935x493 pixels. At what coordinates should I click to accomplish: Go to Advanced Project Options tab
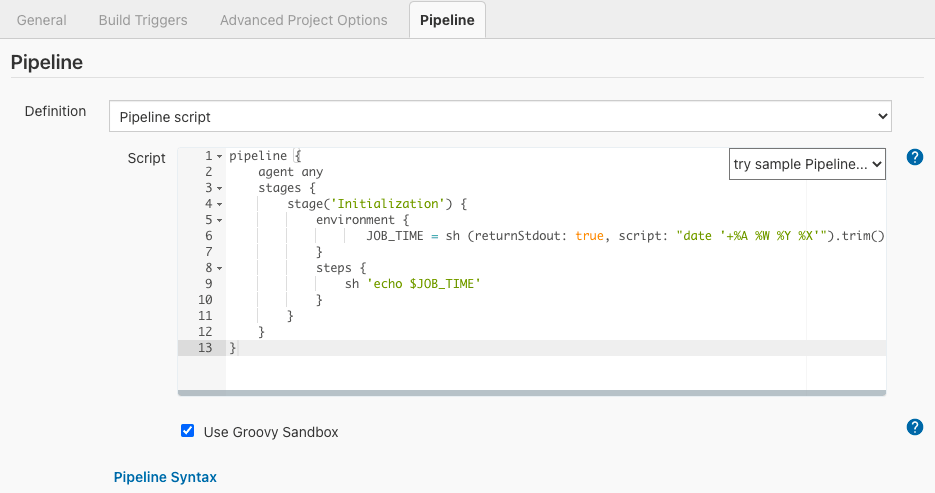click(x=303, y=20)
